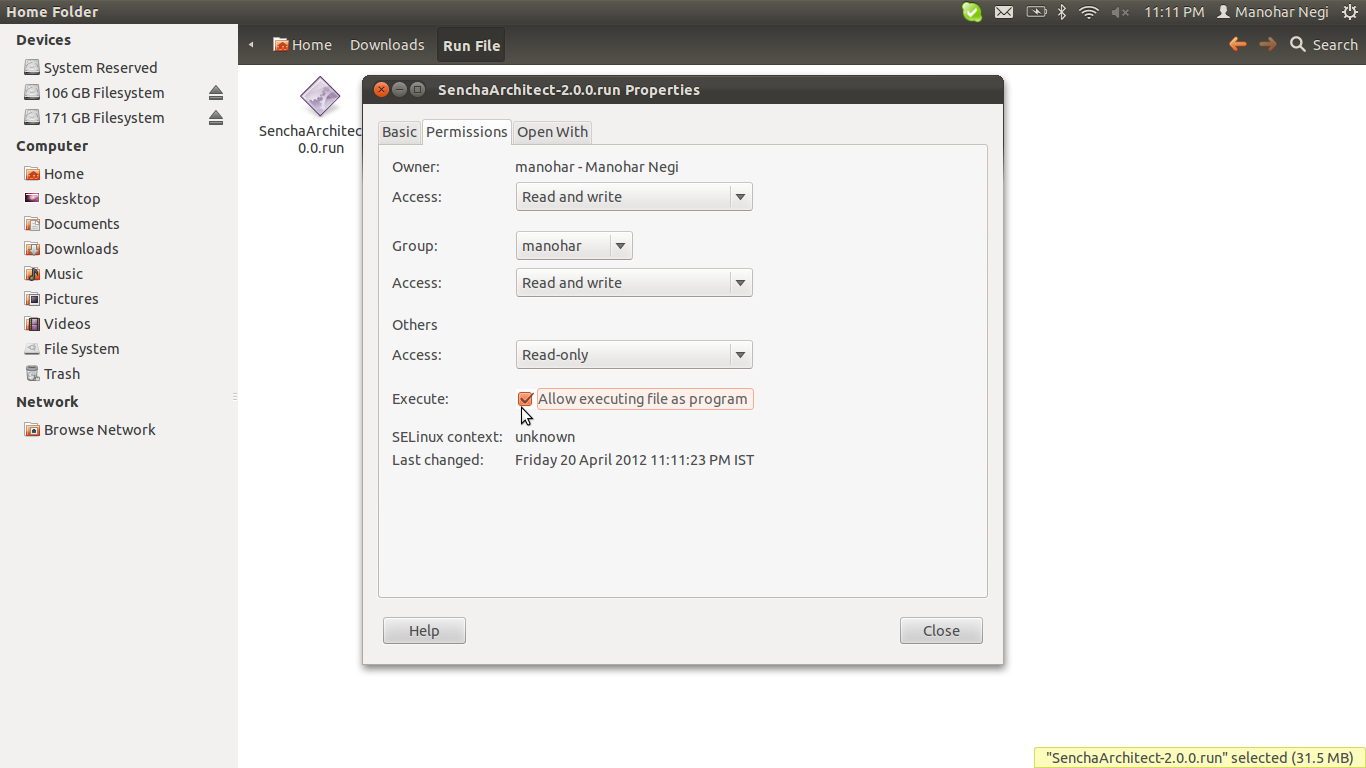Viewport: 1366px width, 768px height.
Task: Open Browse Network in the sidebar
Action: point(90,430)
